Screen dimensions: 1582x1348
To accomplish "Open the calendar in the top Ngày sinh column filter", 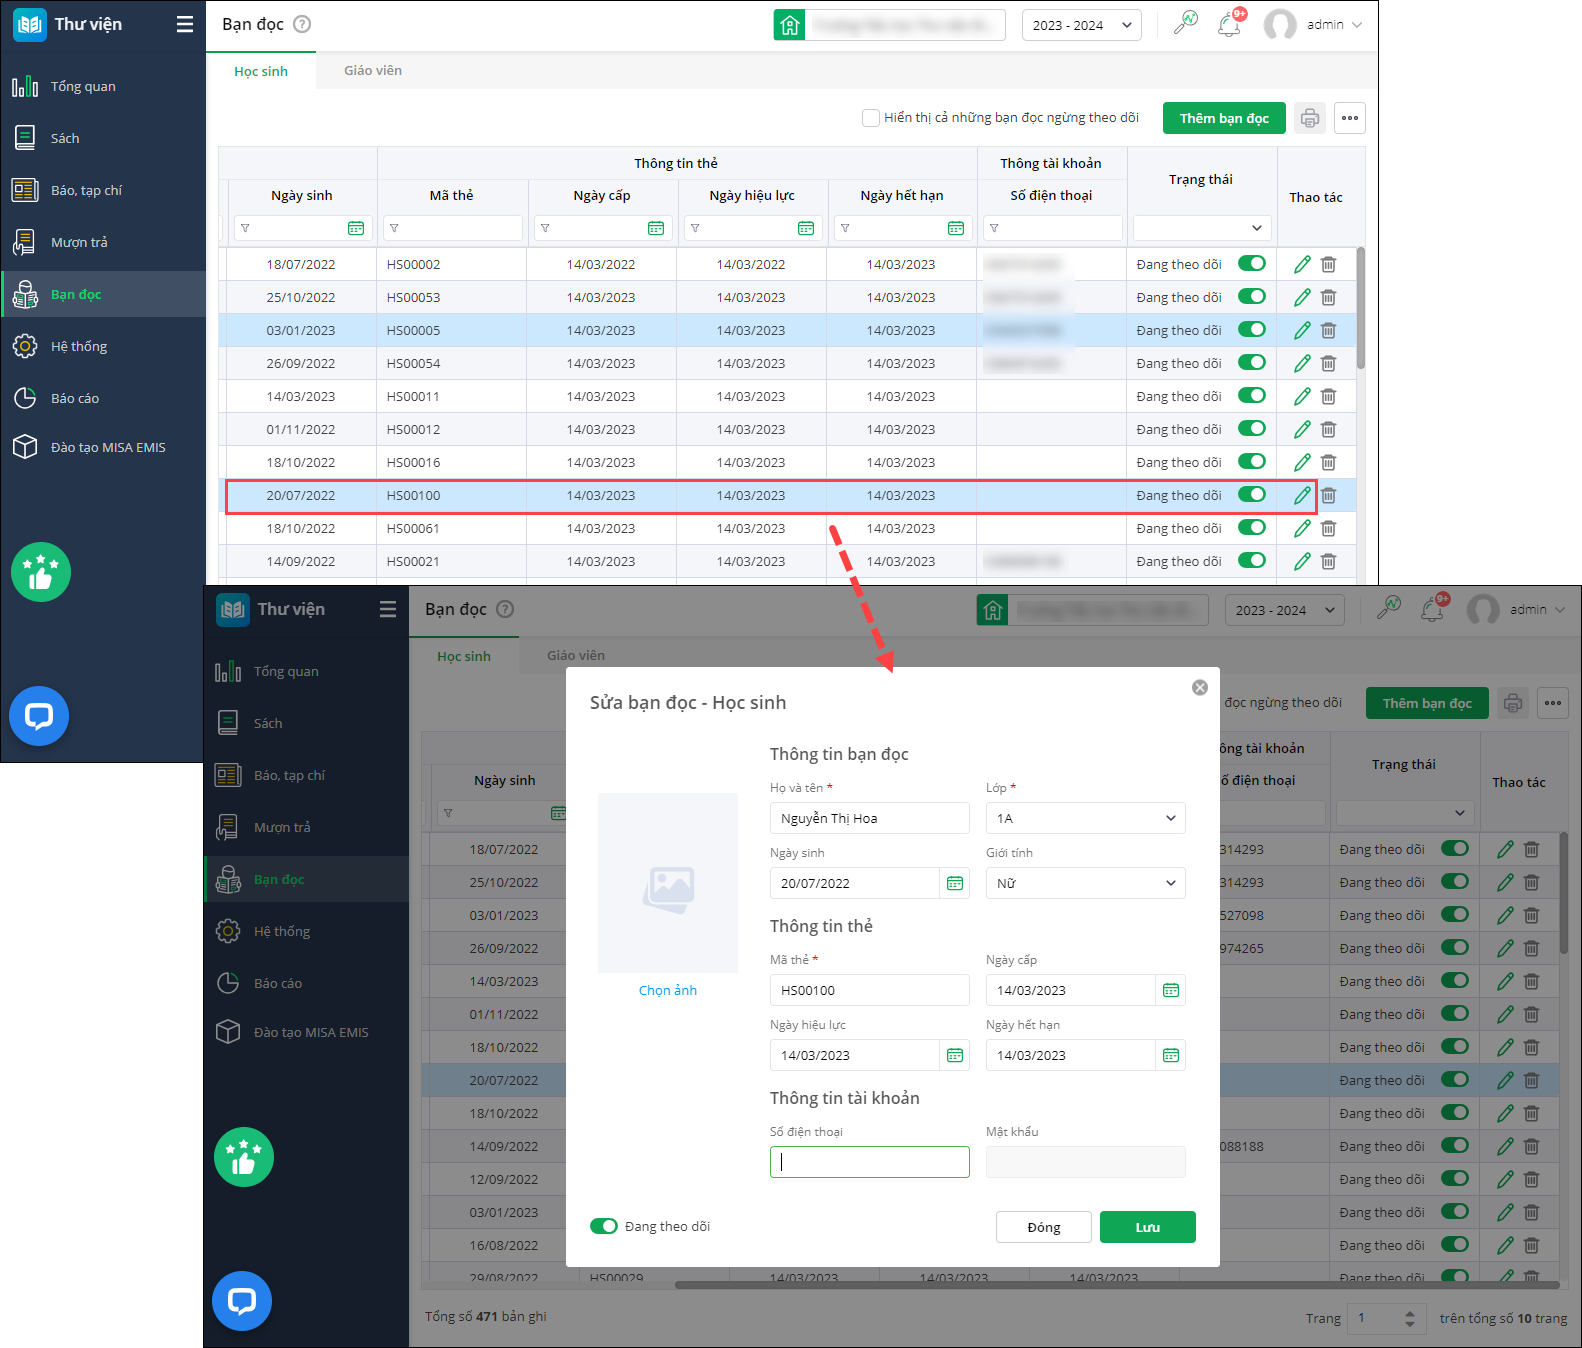I will [x=356, y=228].
